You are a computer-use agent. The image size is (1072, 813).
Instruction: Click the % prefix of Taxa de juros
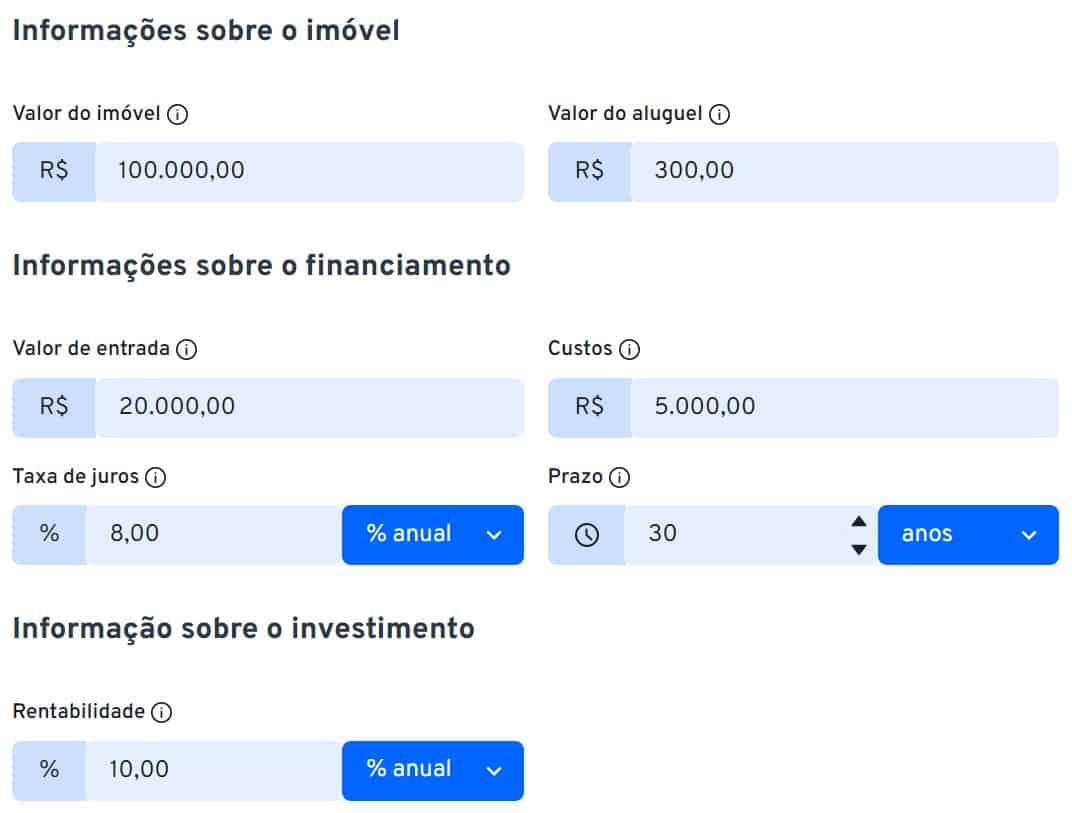(x=48, y=534)
